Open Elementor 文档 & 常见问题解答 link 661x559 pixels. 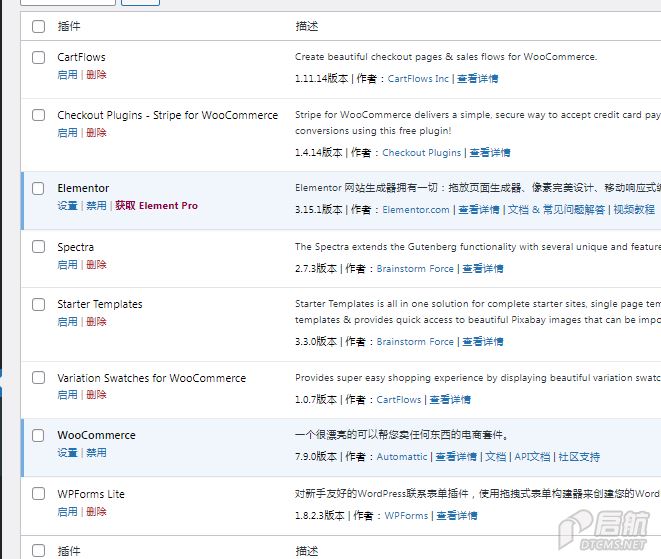[x=556, y=210]
